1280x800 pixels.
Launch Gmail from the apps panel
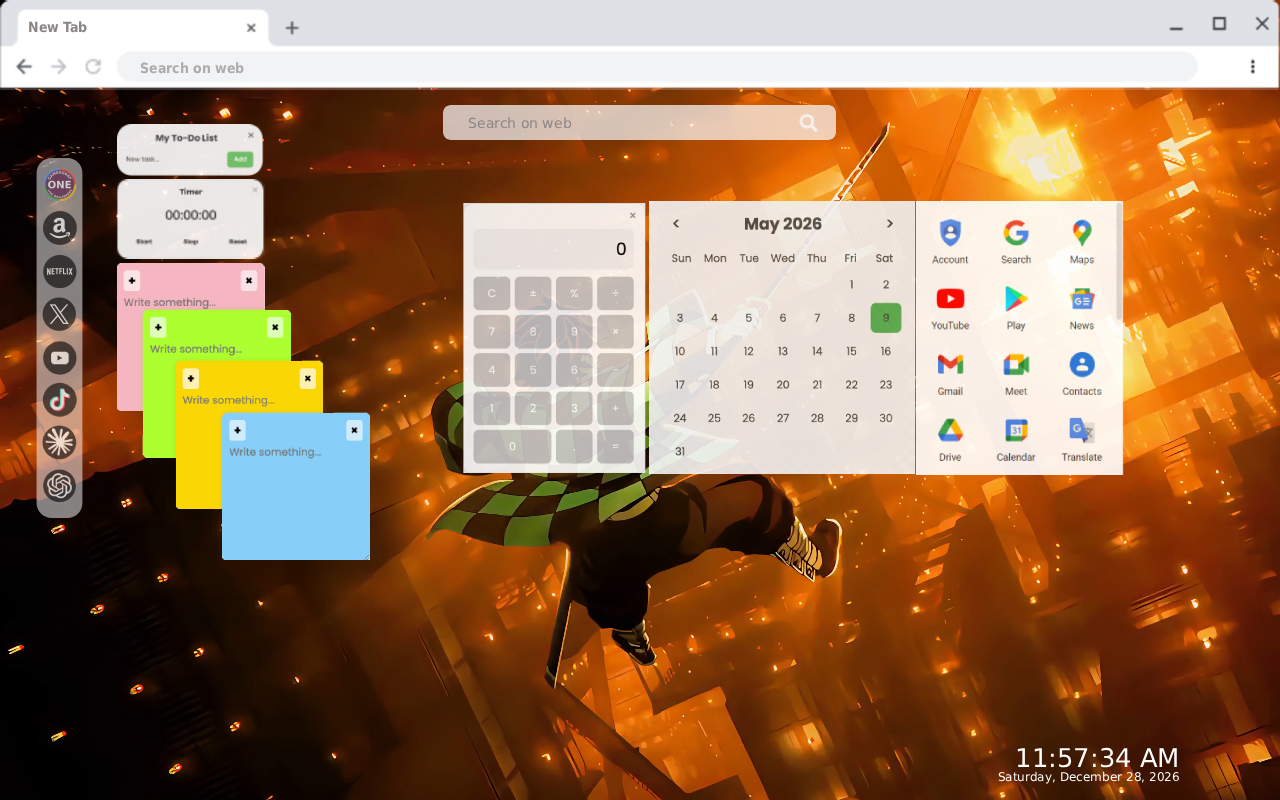click(x=950, y=373)
